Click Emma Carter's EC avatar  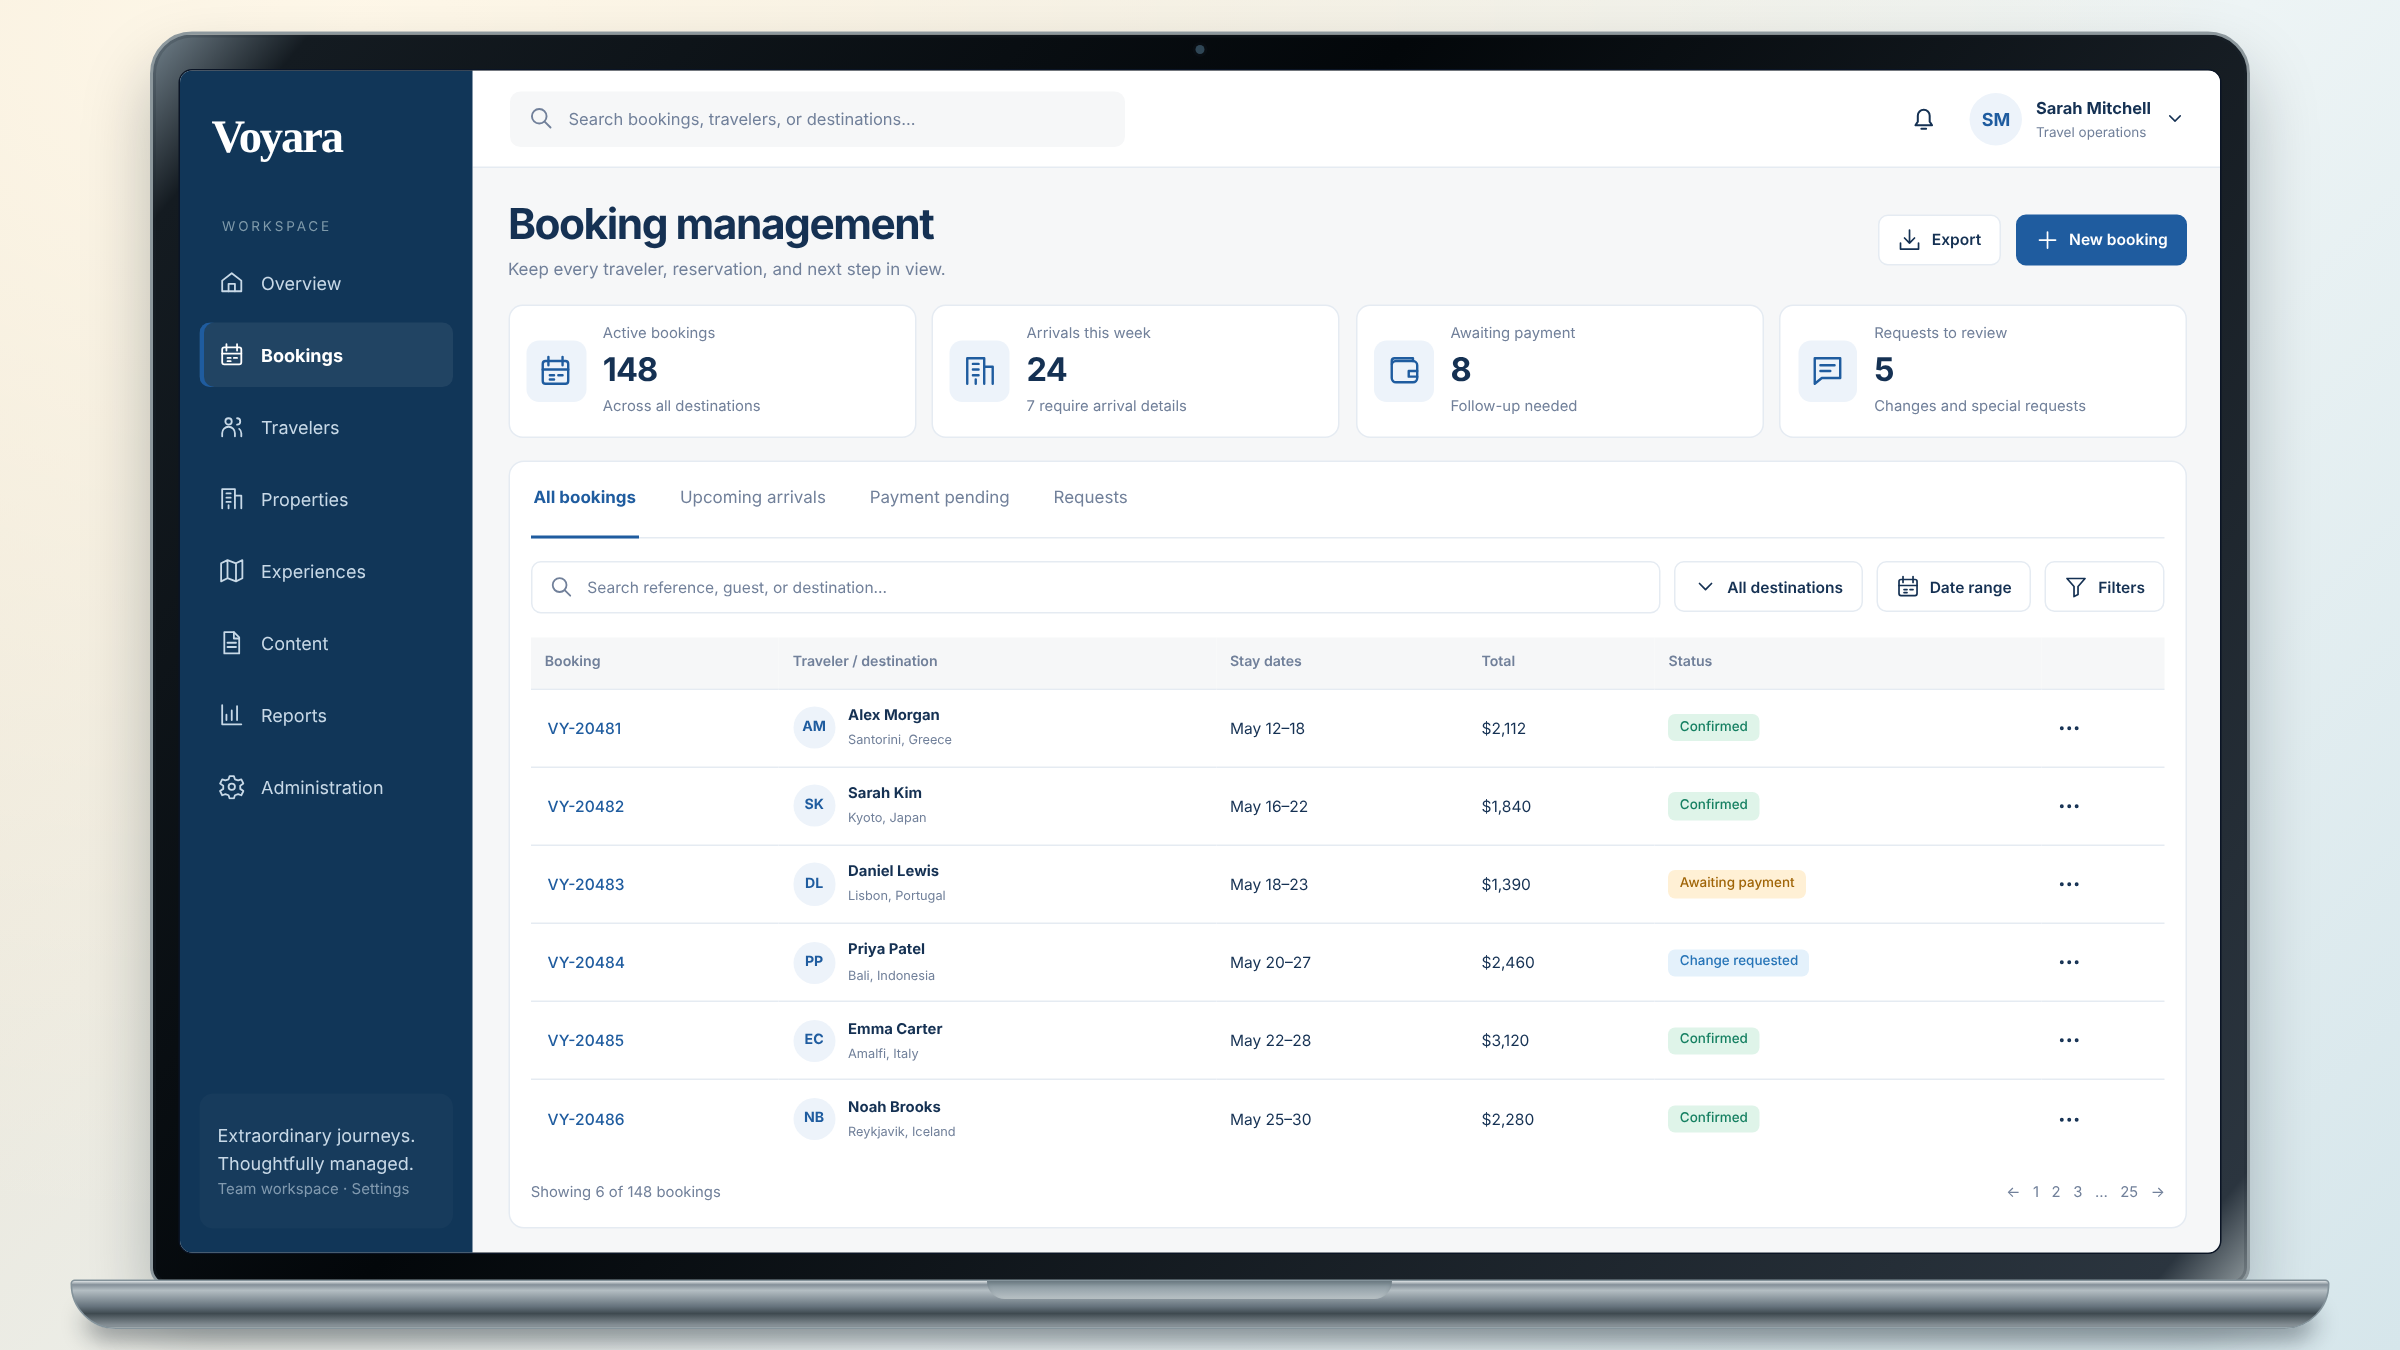(814, 1039)
